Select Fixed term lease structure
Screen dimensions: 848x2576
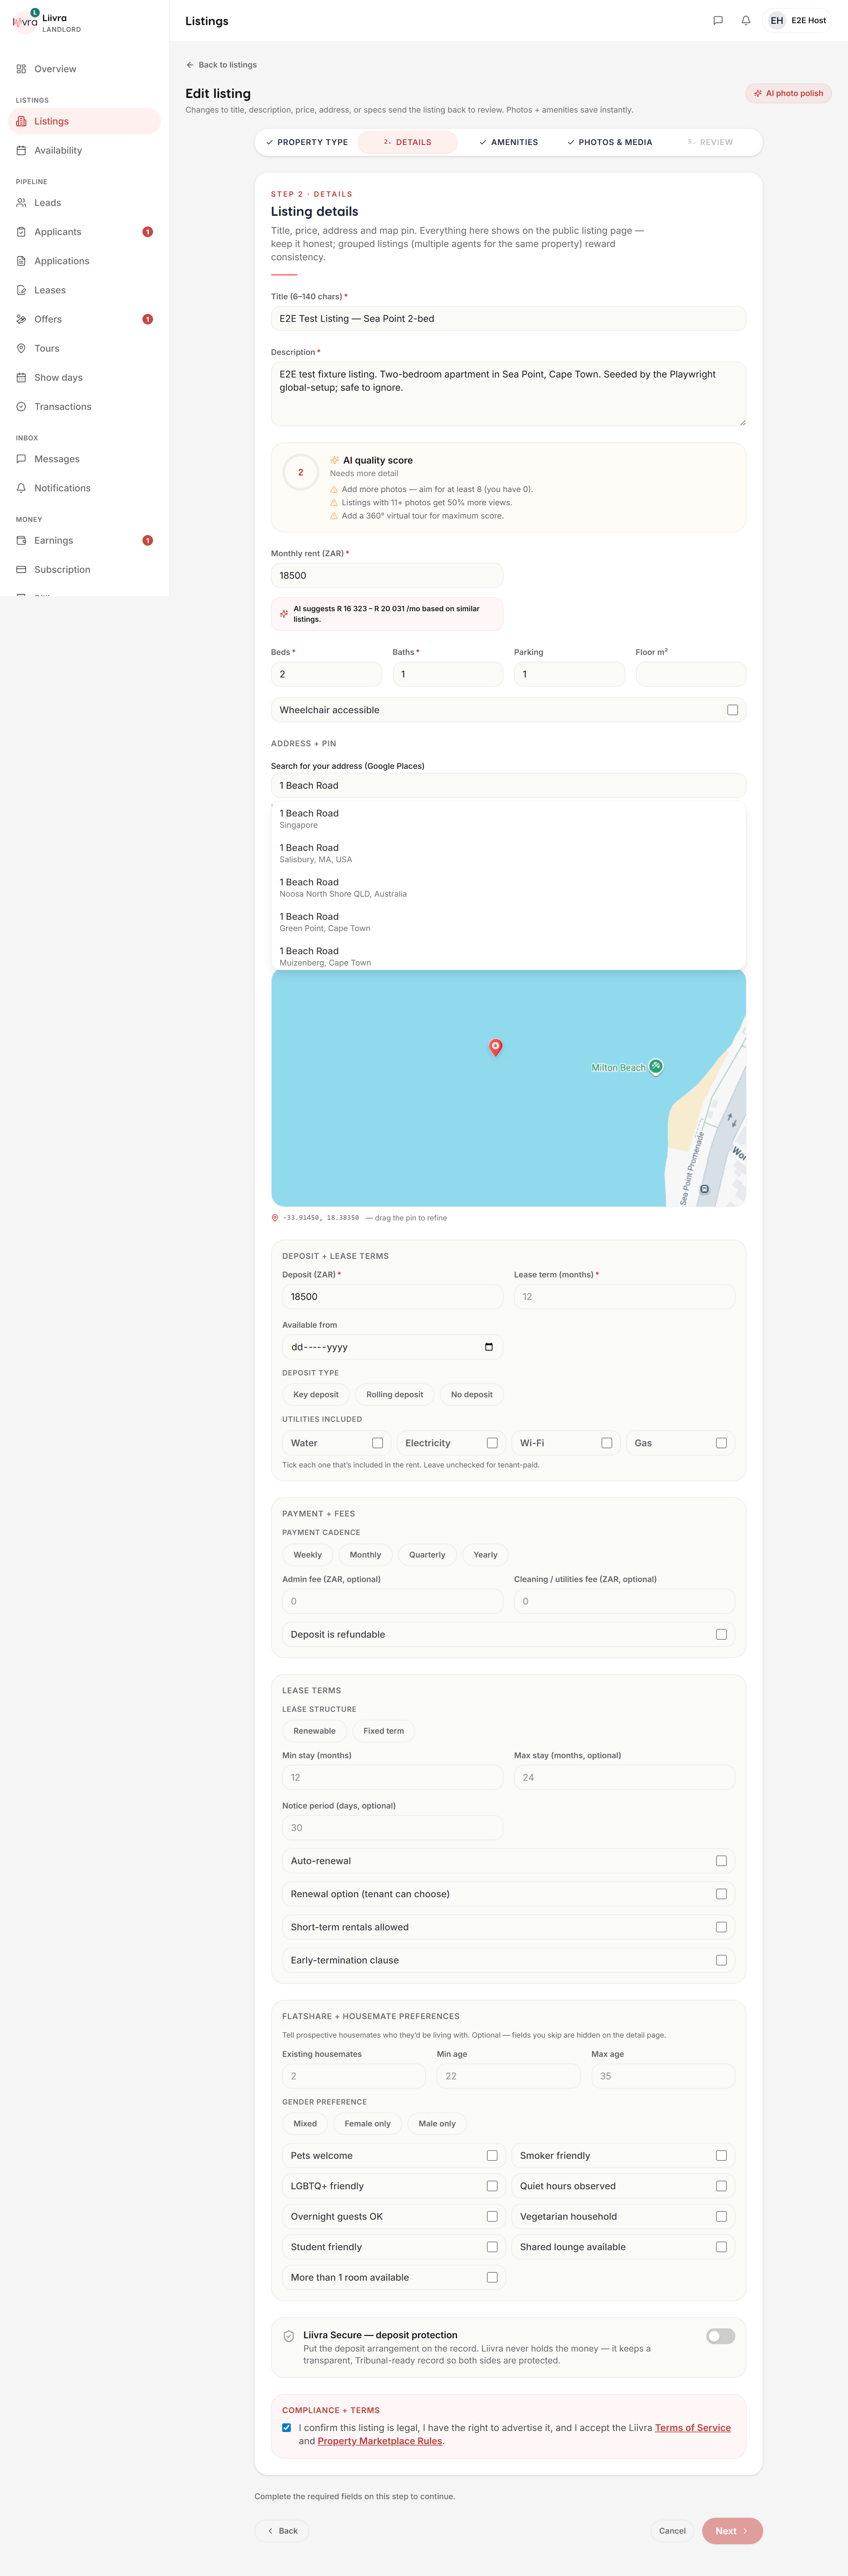[x=384, y=1731]
